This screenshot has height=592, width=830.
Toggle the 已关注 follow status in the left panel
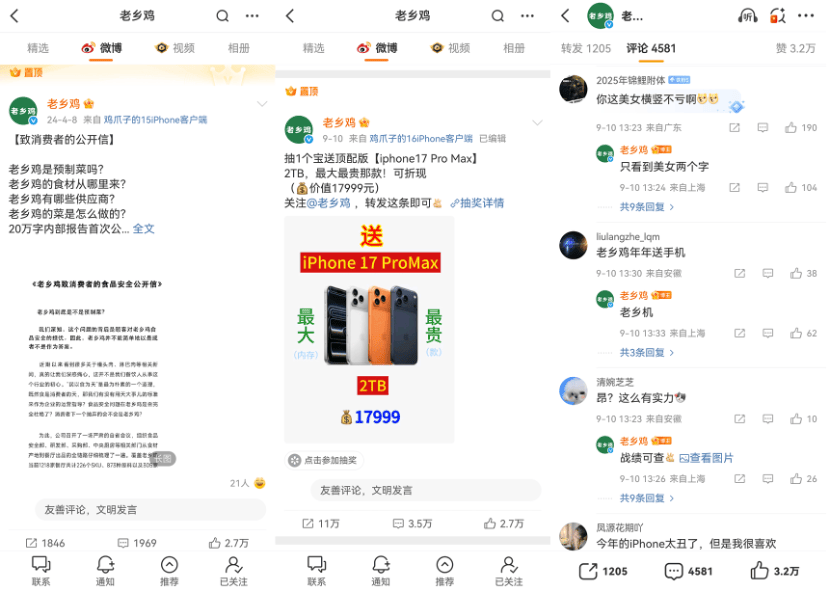[233, 570]
